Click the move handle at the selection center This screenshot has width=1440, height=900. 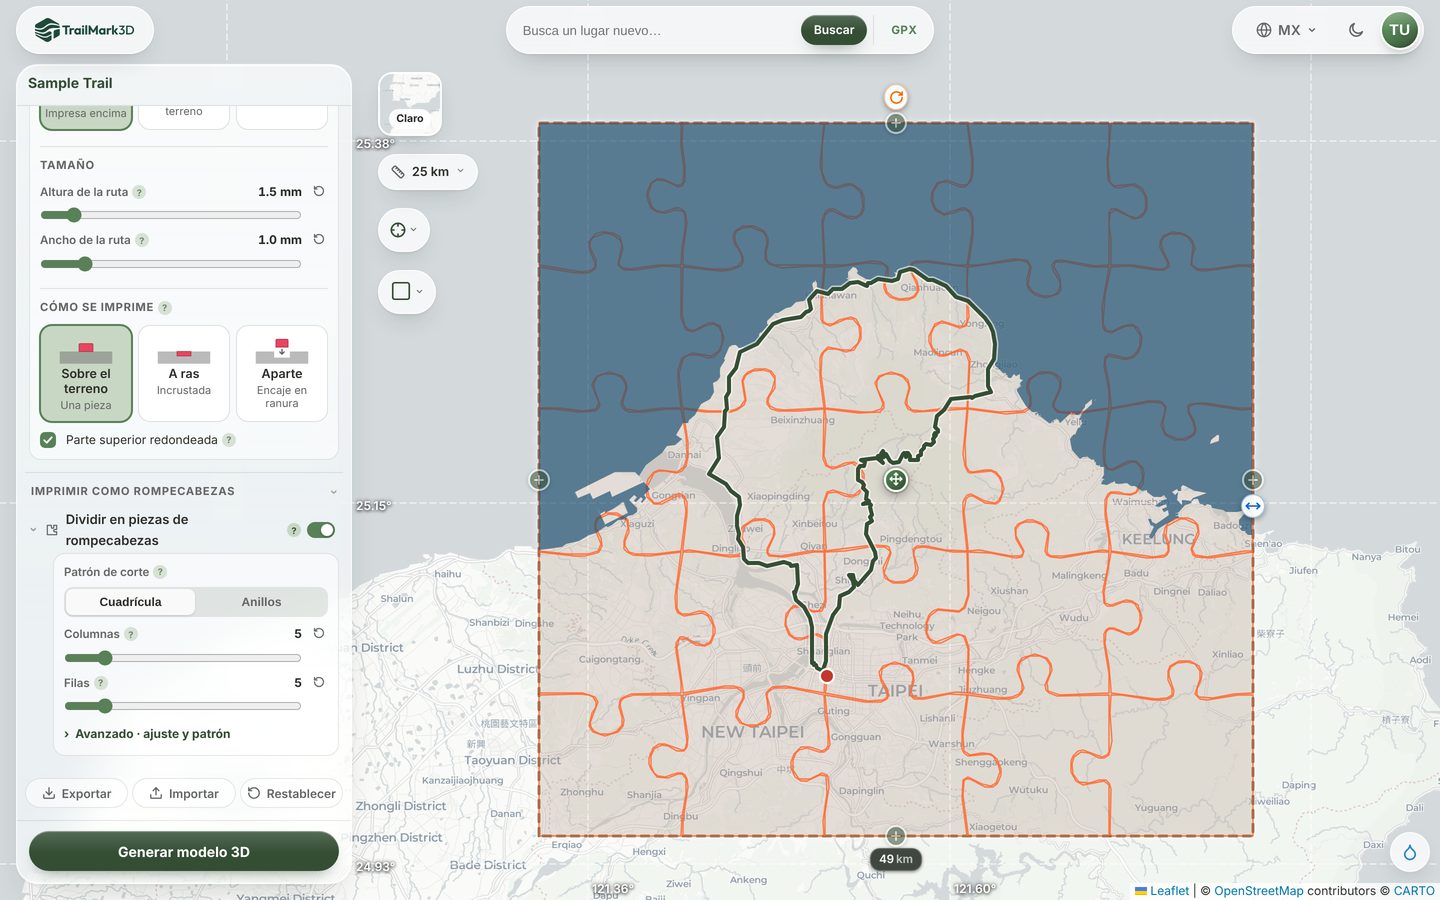point(896,480)
